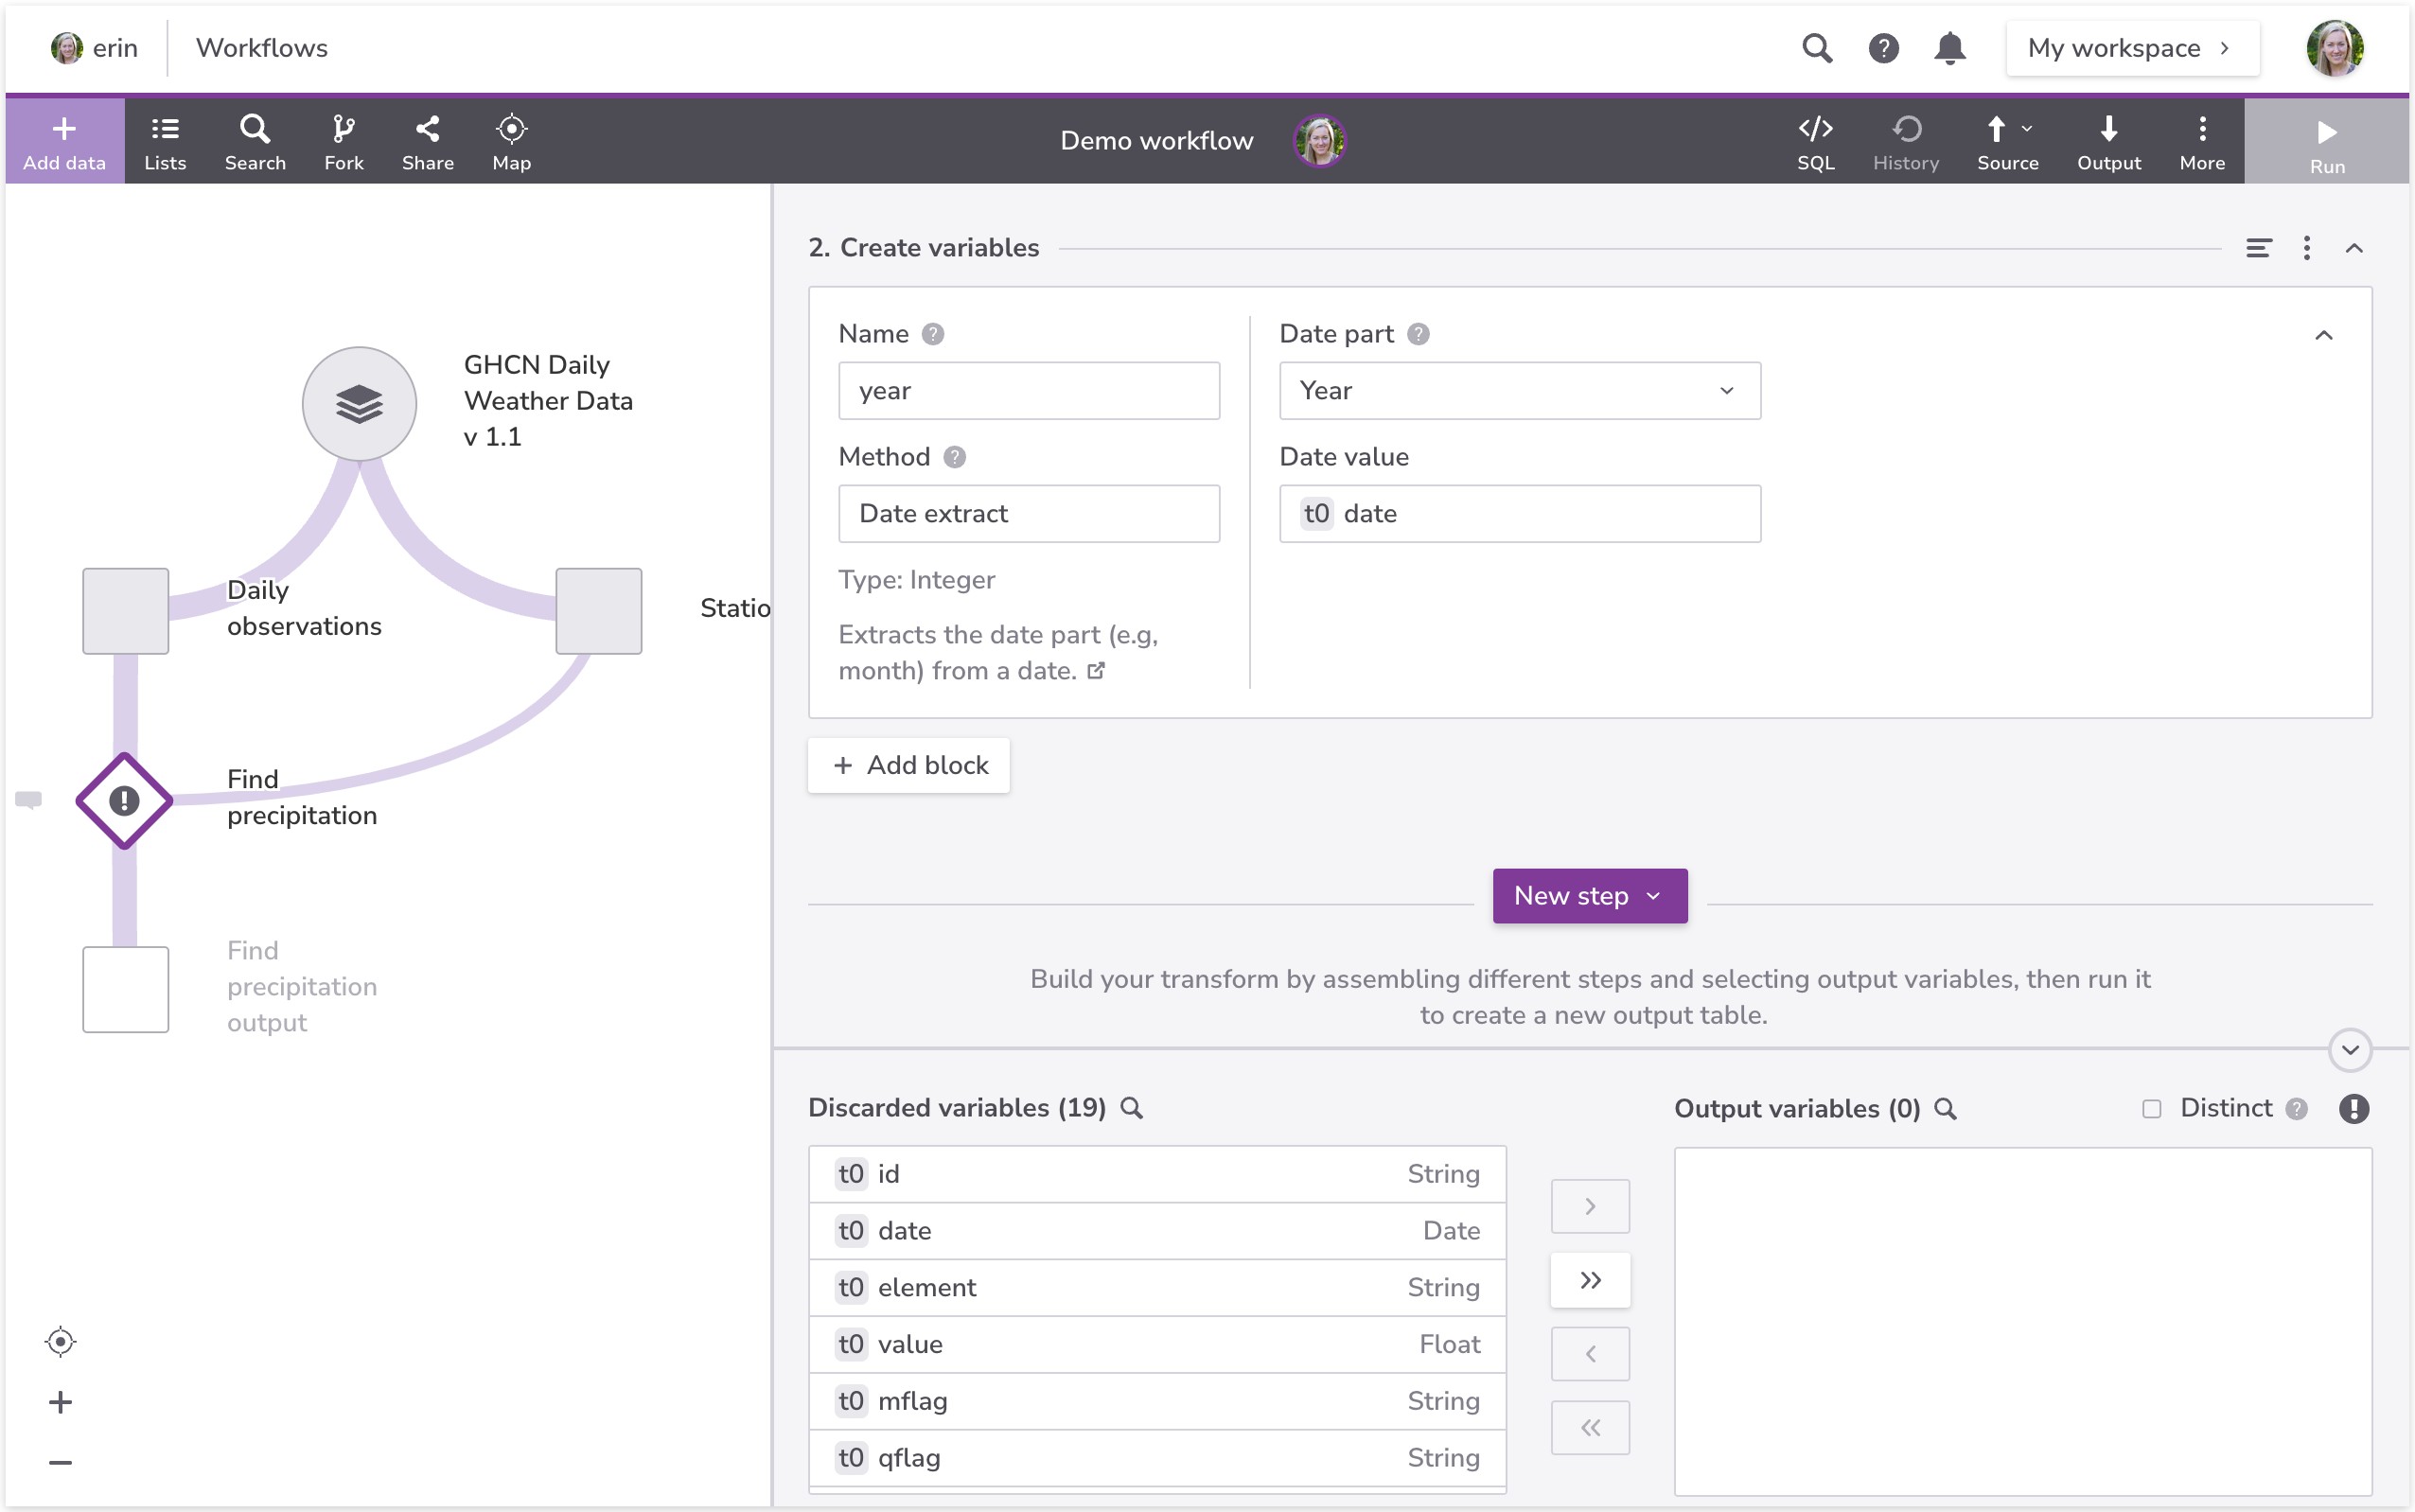Select the GHCN Daily Weather Data node

pos(359,404)
